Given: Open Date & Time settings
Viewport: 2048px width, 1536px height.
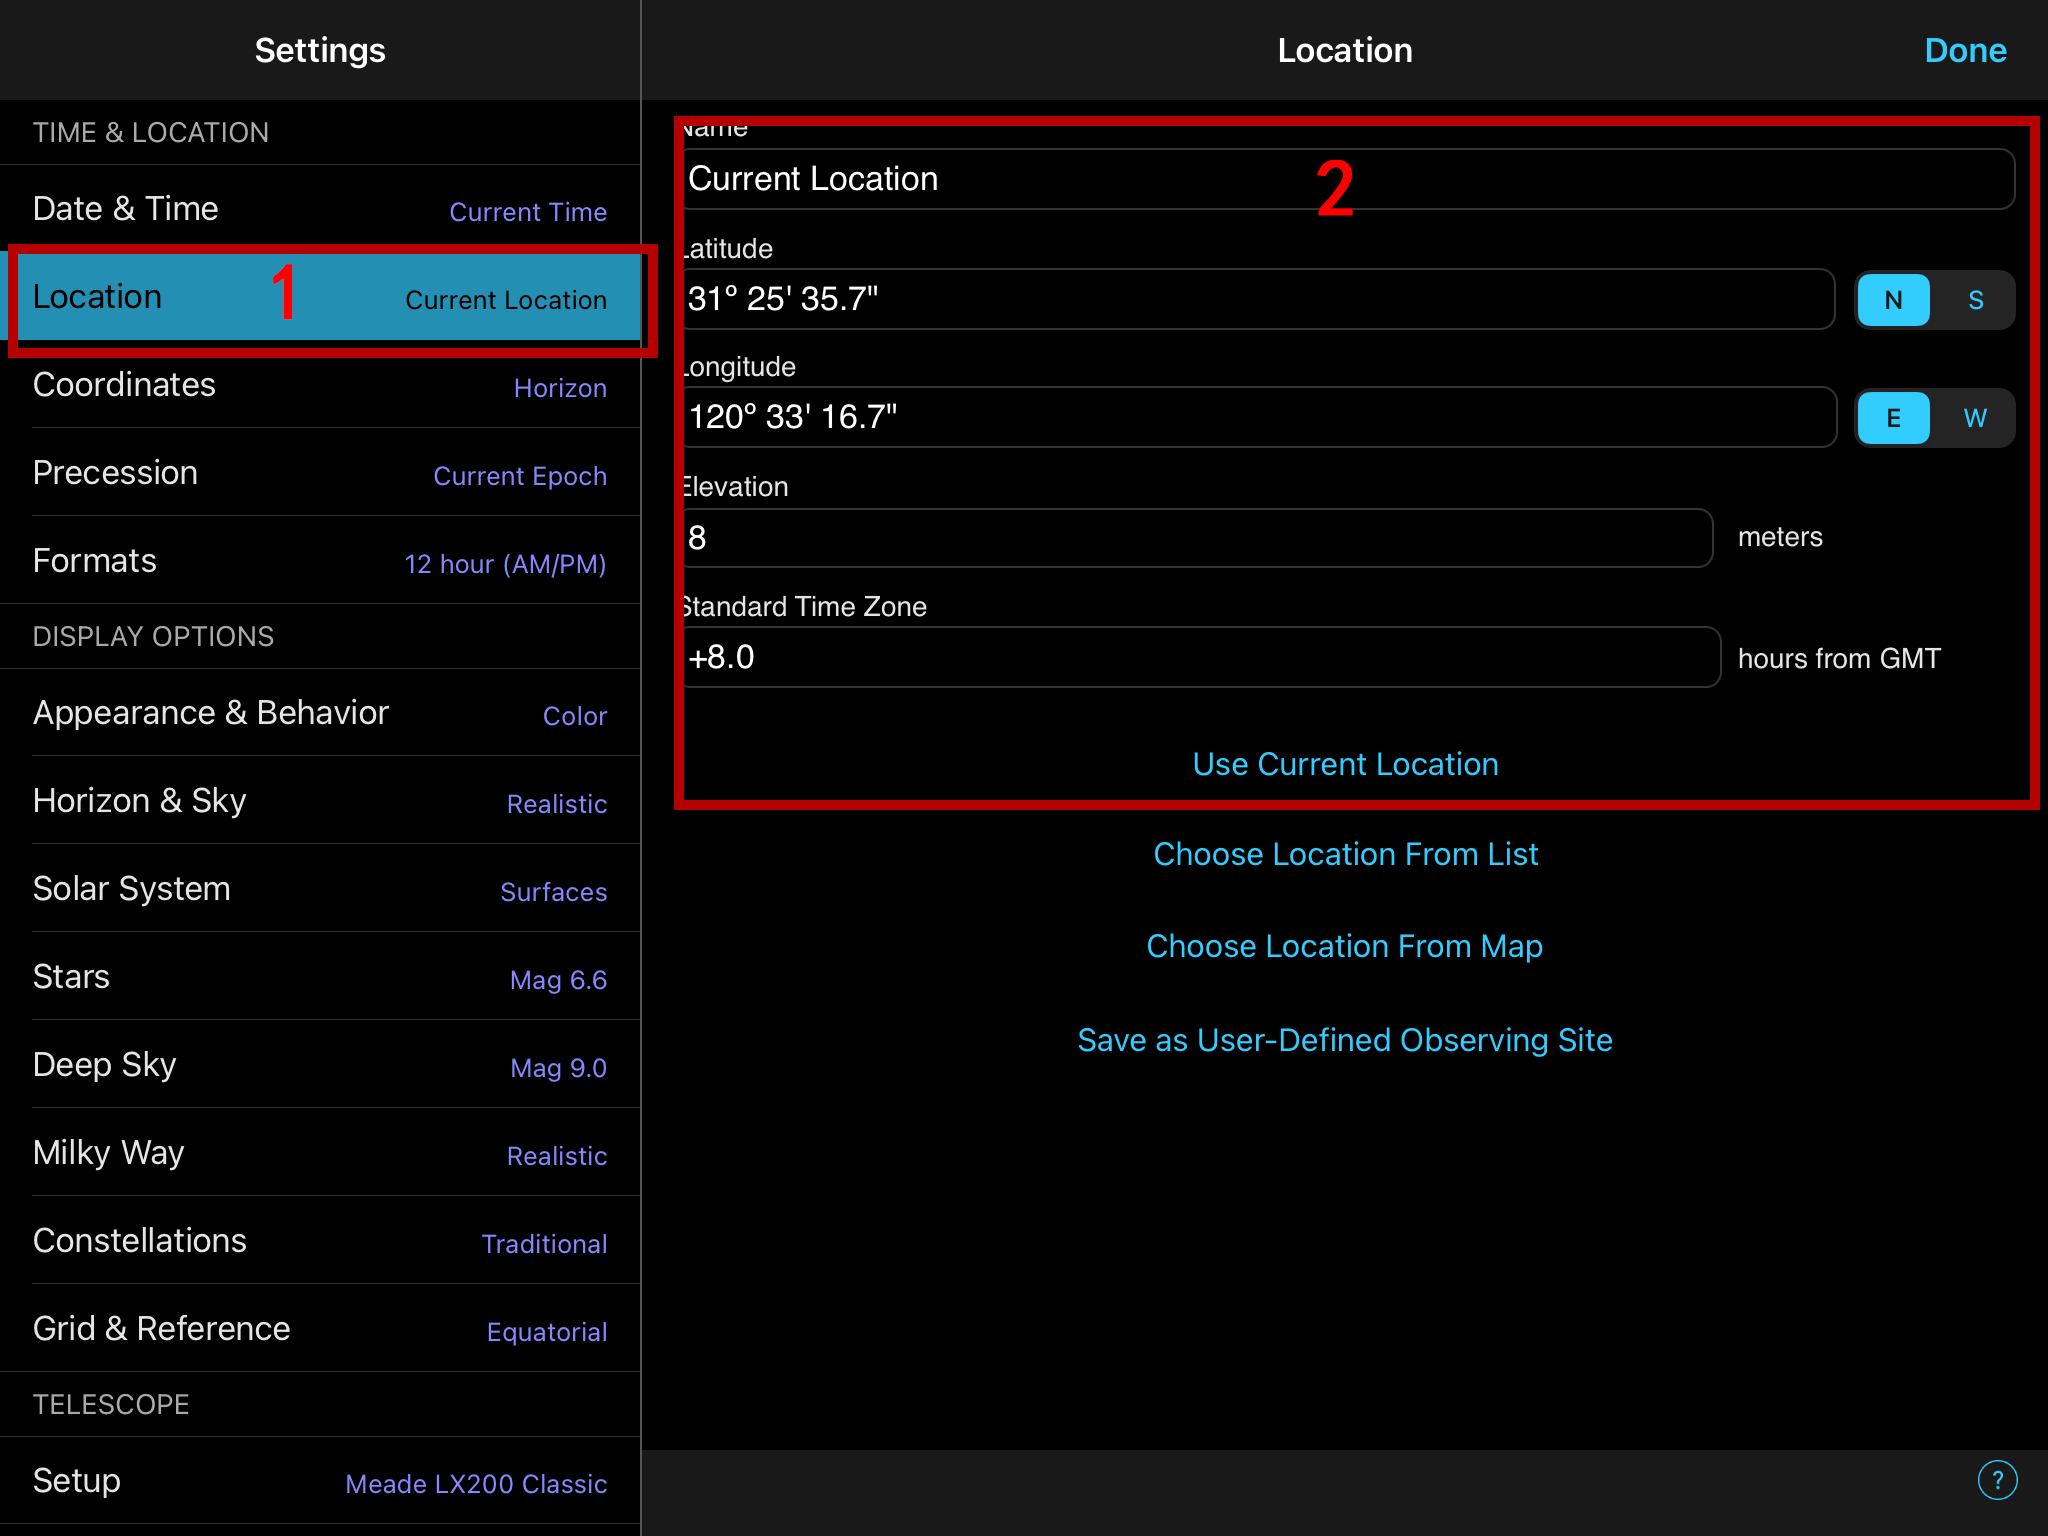Looking at the screenshot, I should coord(320,209).
